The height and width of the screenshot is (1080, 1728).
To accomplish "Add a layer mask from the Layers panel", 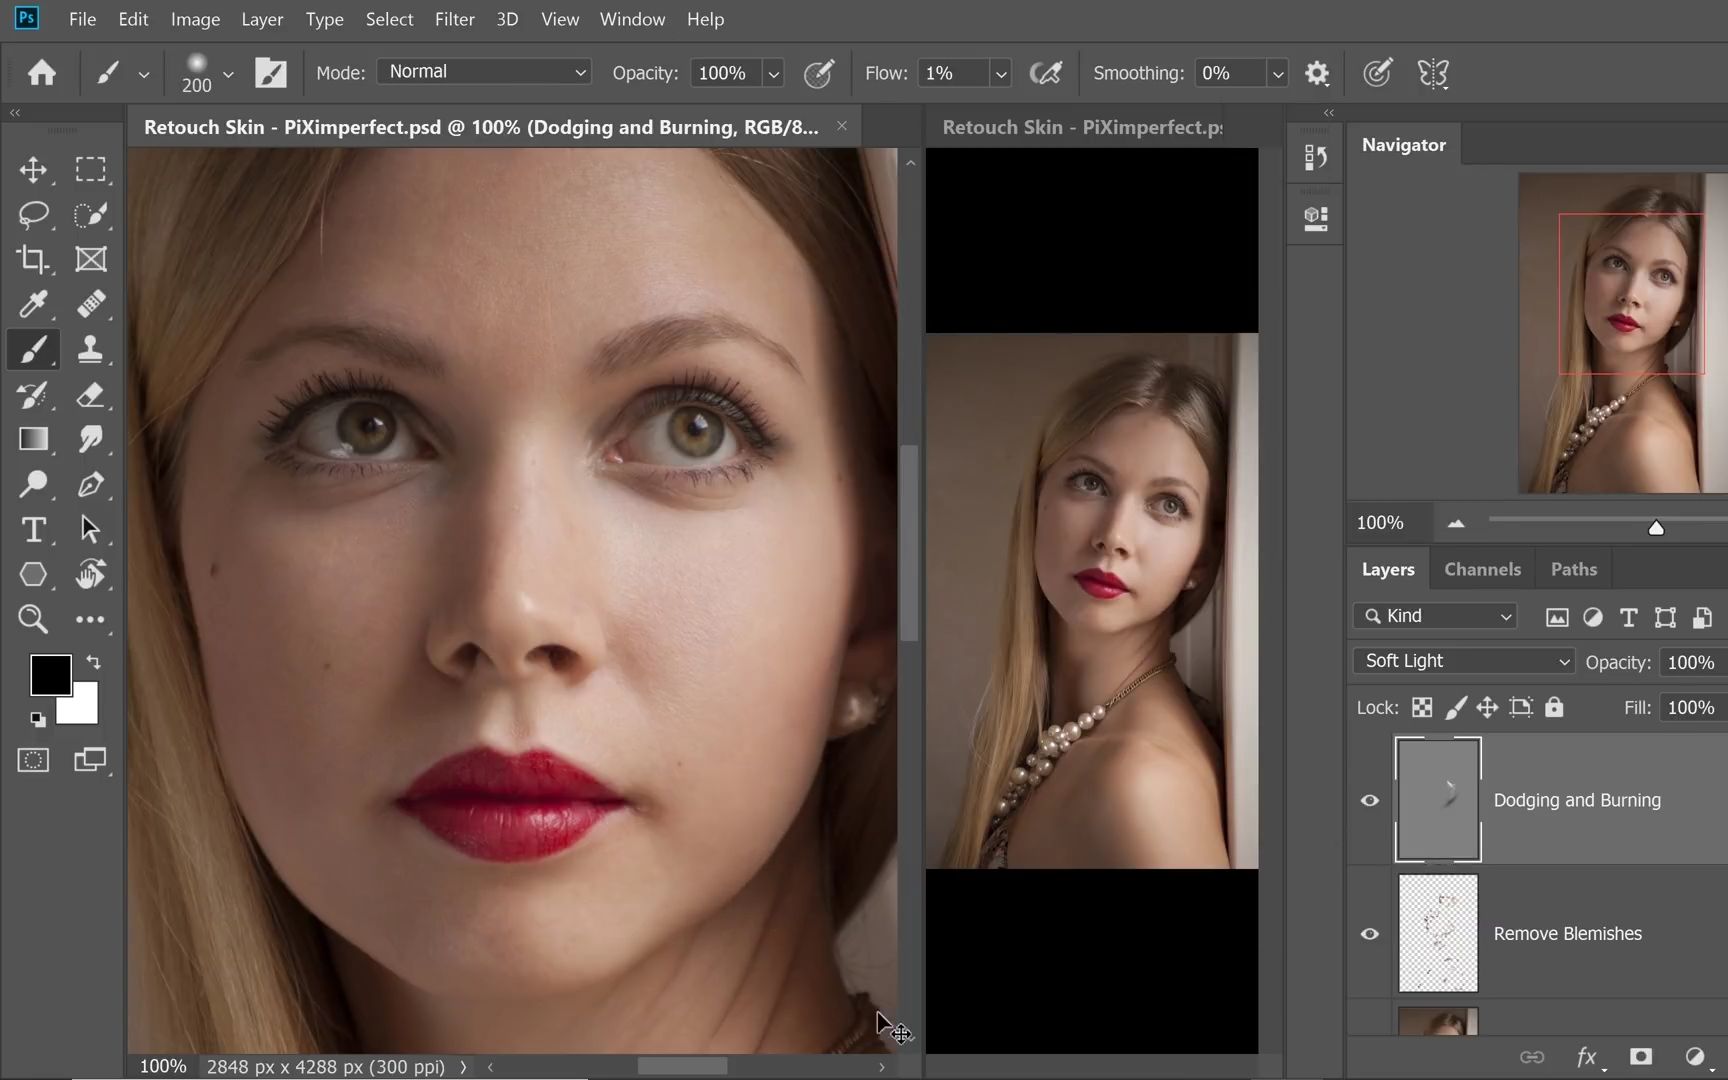I will coord(1639,1056).
